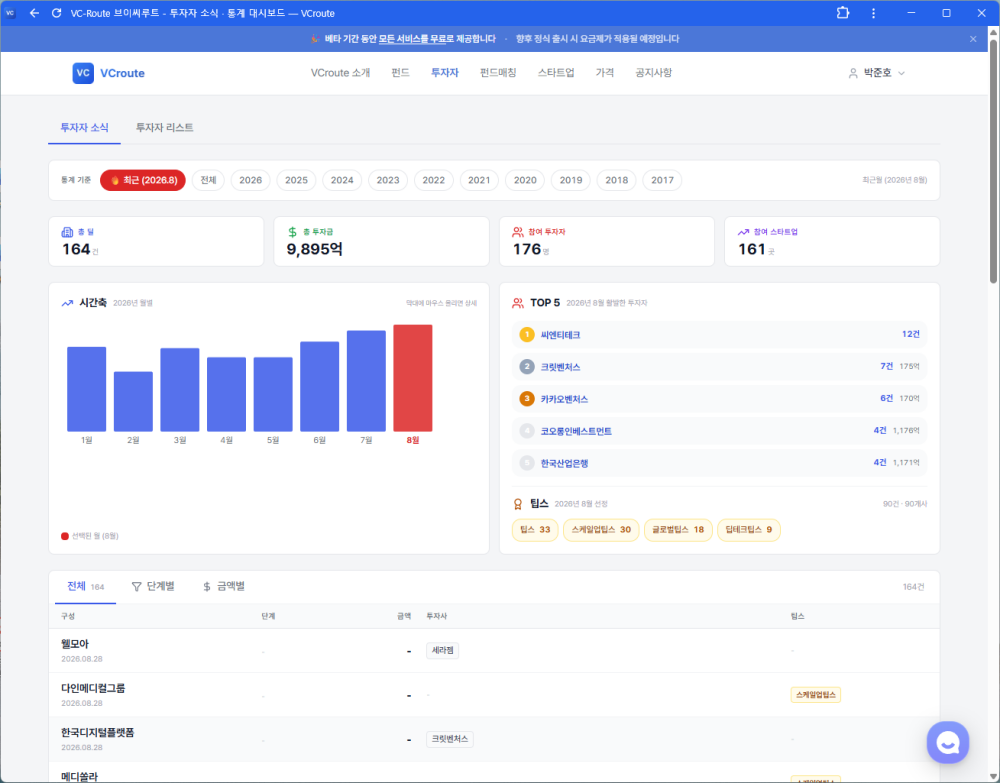The image size is (1000, 783).
Task: Switch to the 금액별 tab
Action: click(224, 587)
